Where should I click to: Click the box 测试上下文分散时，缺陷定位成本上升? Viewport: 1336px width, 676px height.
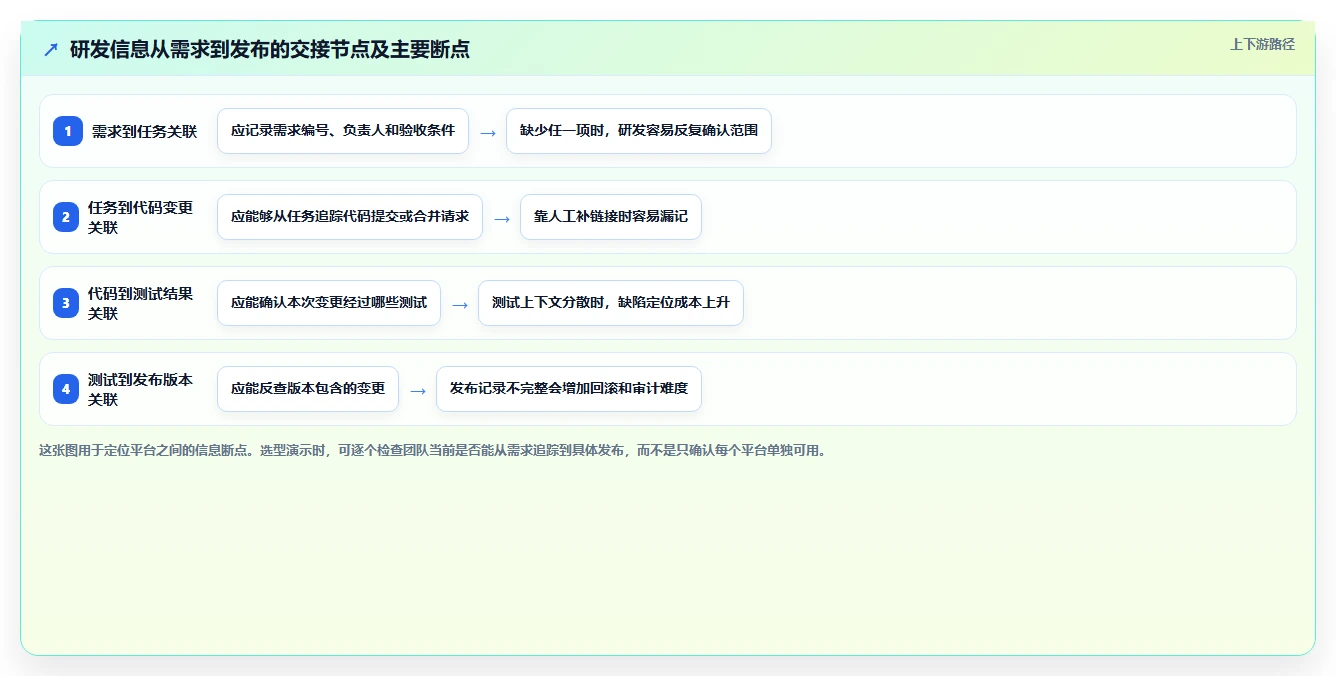[611, 303]
